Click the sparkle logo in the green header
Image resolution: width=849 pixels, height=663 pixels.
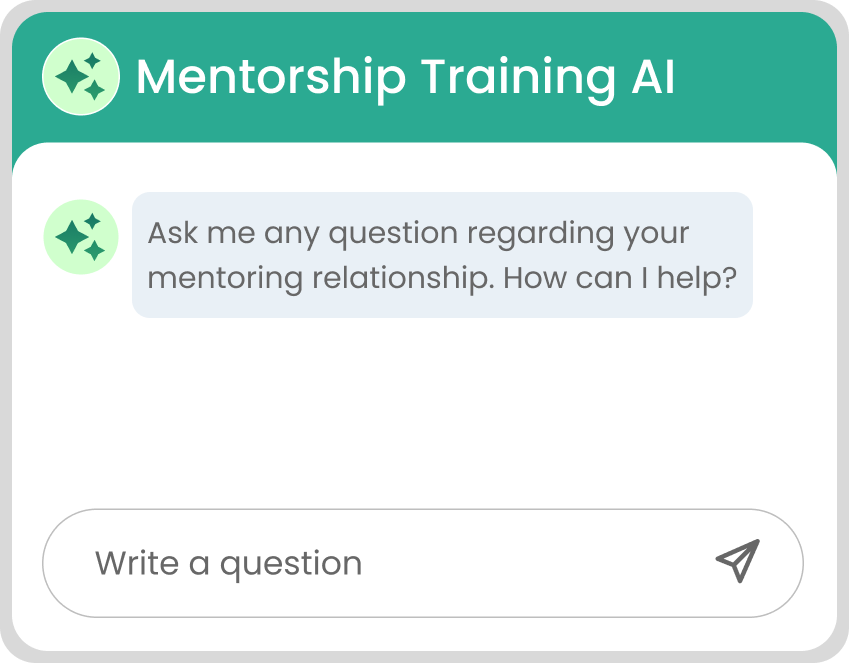[x=81, y=76]
